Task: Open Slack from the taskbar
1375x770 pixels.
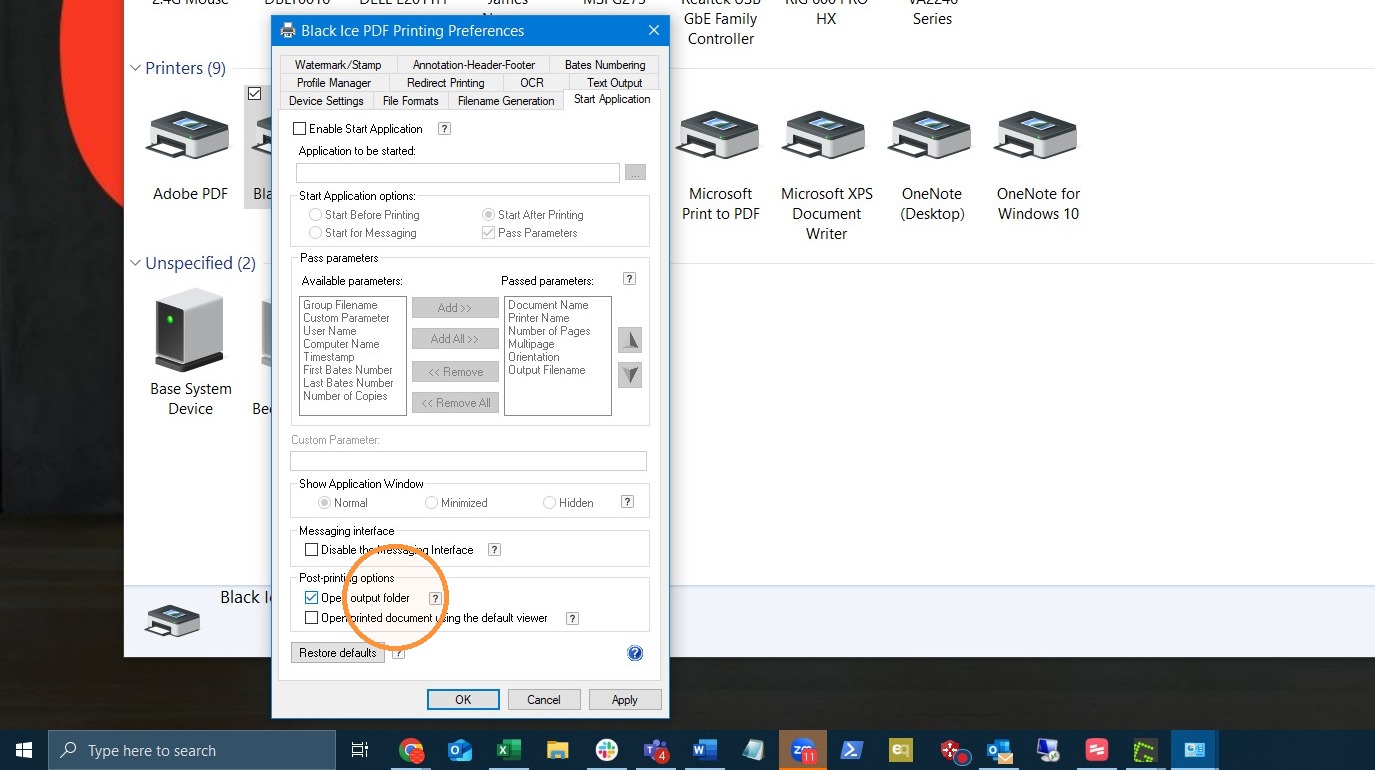Action: pyautogui.click(x=607, y=750)
